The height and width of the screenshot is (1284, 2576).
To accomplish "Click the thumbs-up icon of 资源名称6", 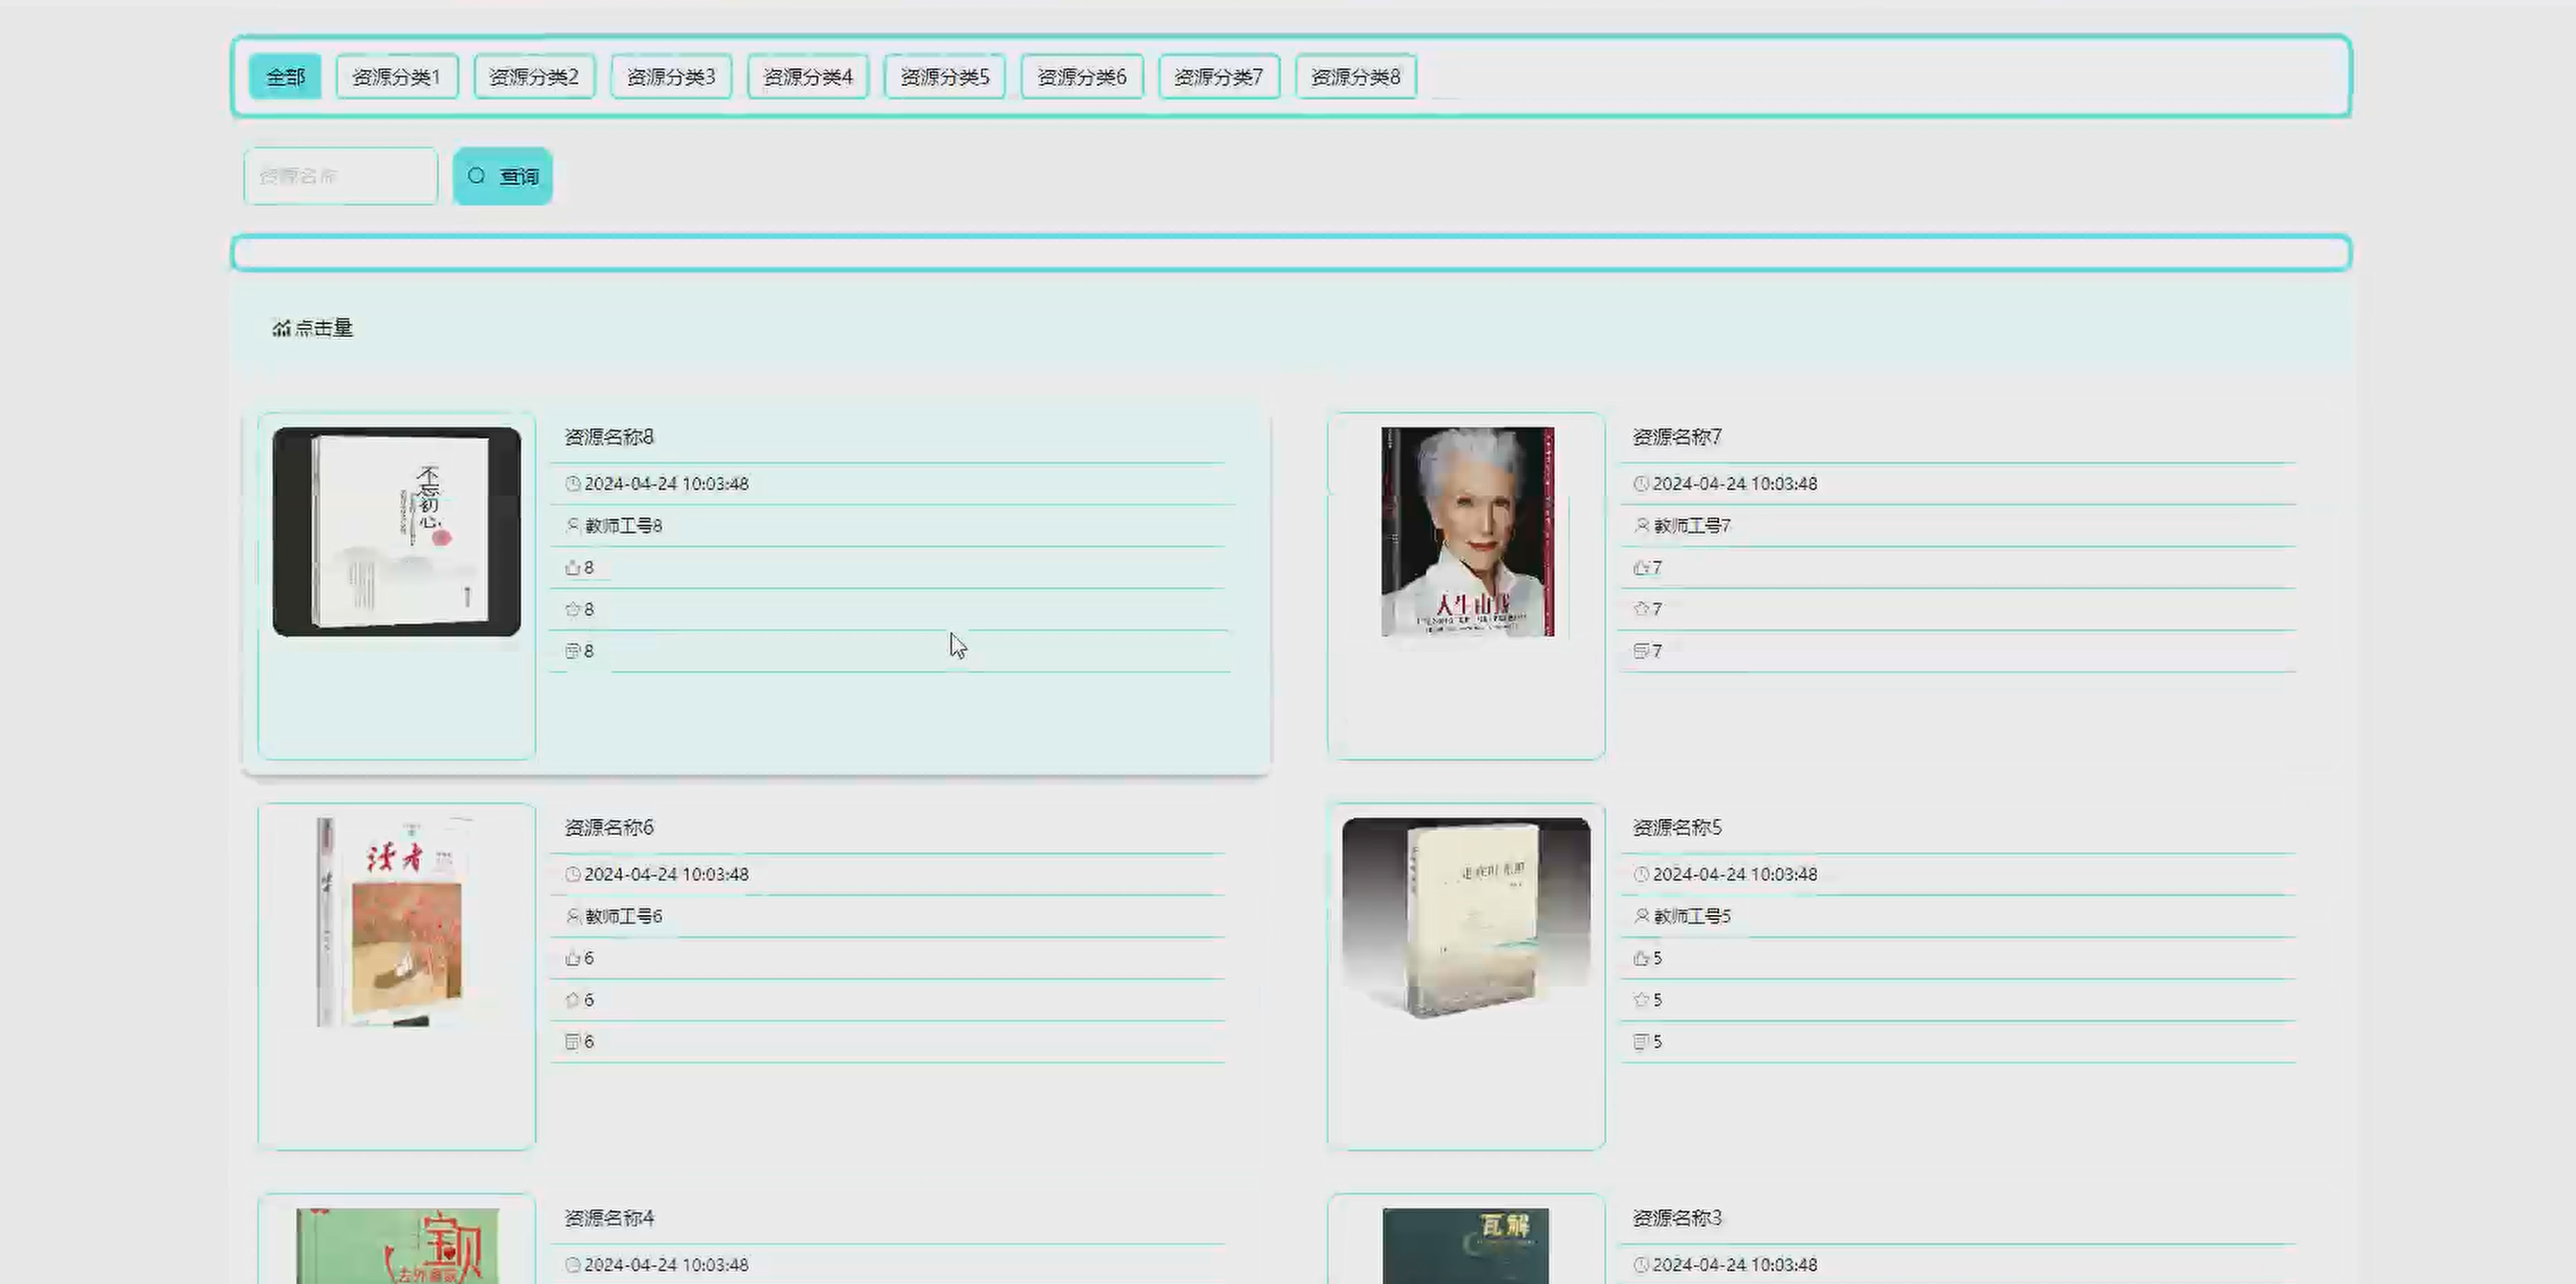I will tap(573, 958).
